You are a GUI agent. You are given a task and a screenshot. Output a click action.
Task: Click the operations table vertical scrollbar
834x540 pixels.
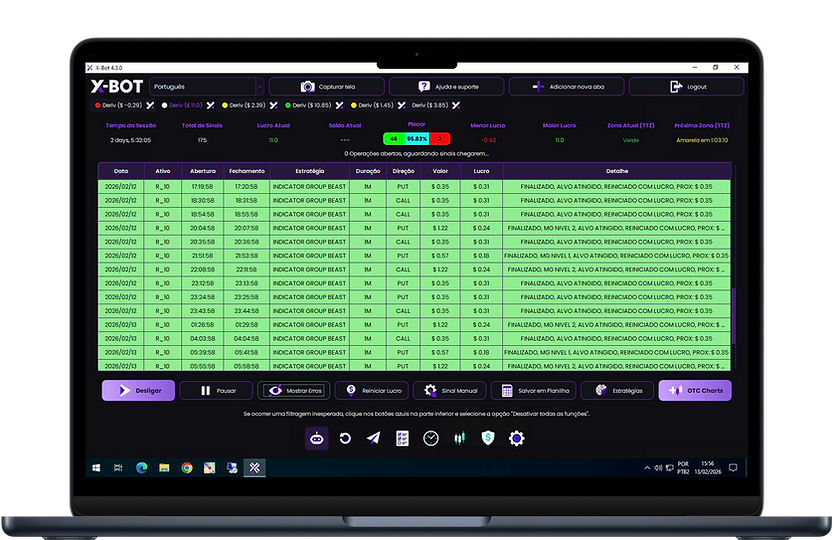733,315
